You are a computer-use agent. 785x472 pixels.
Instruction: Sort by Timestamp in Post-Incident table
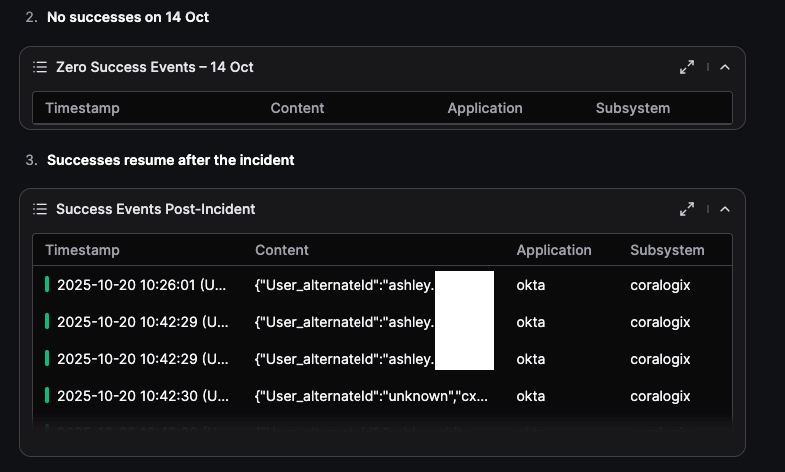(82, 250)
